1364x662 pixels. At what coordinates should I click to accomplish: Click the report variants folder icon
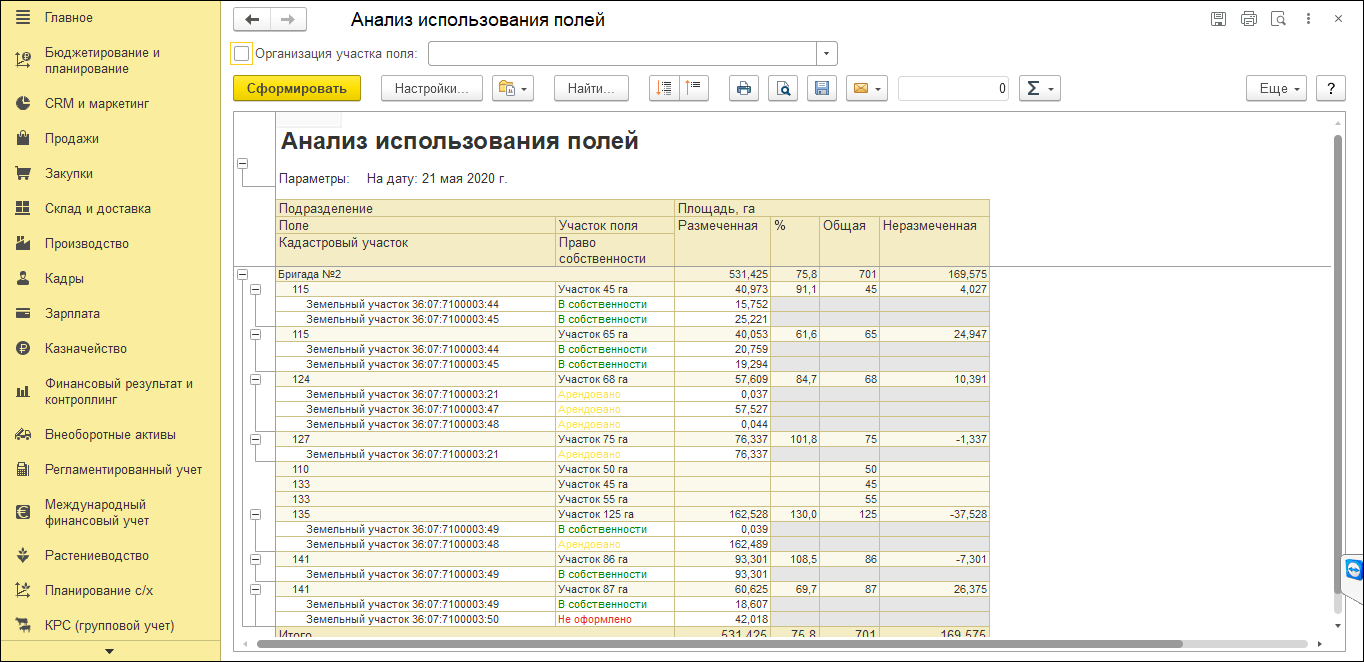(514, 89)
